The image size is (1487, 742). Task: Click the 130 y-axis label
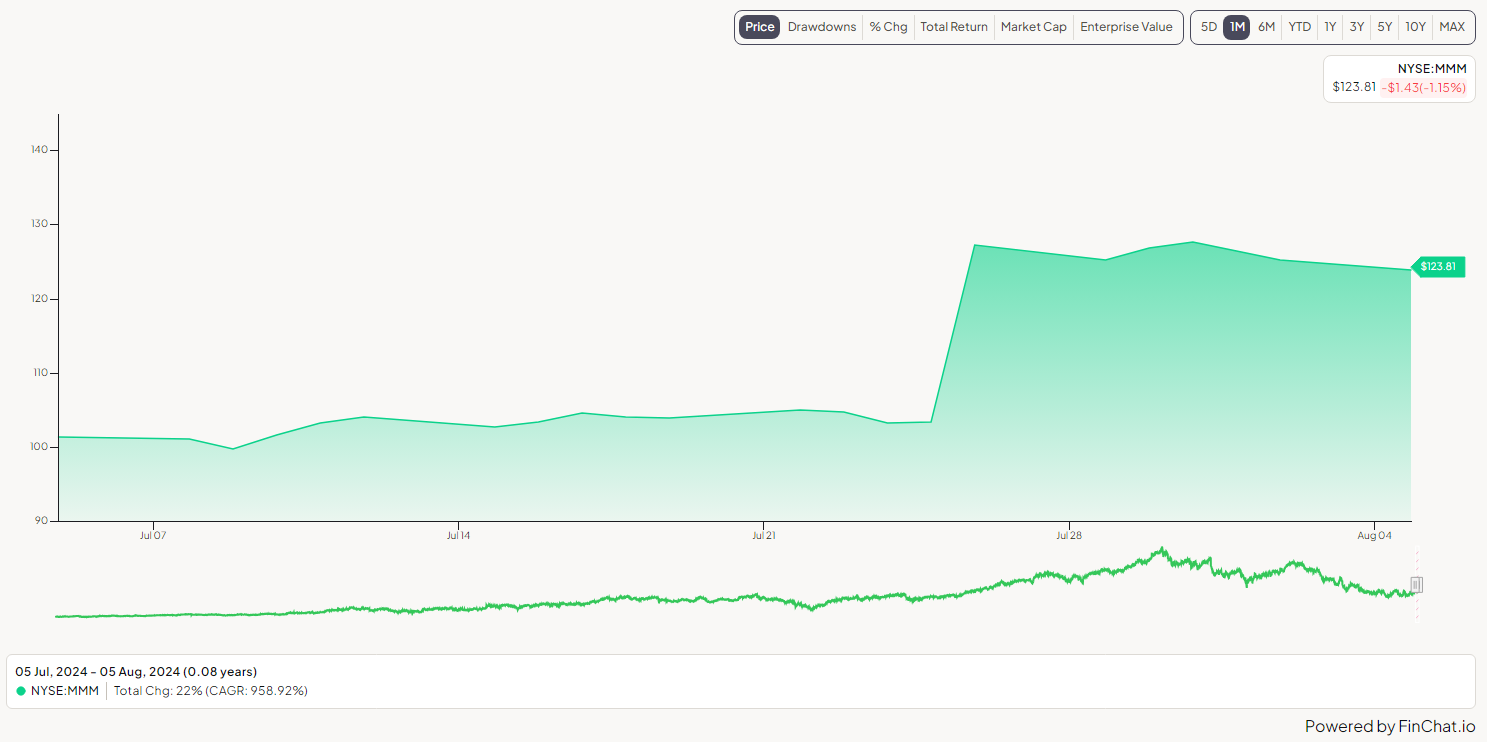(40, 224)
